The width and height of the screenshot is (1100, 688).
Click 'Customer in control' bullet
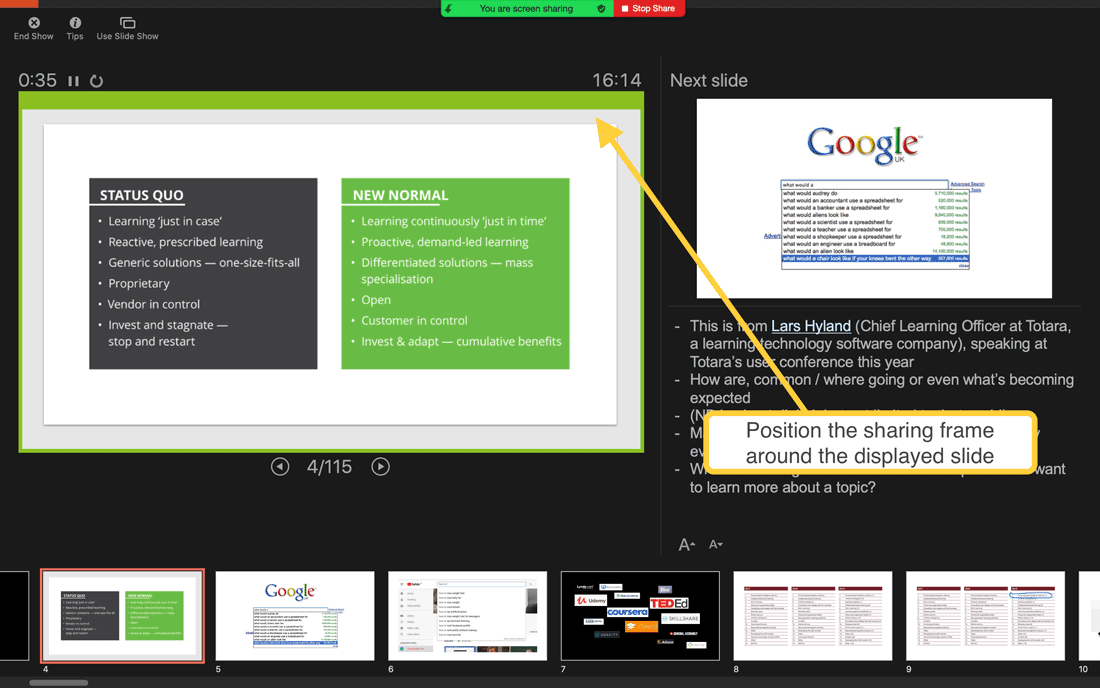pyautogui.click(x=414, y=321)
